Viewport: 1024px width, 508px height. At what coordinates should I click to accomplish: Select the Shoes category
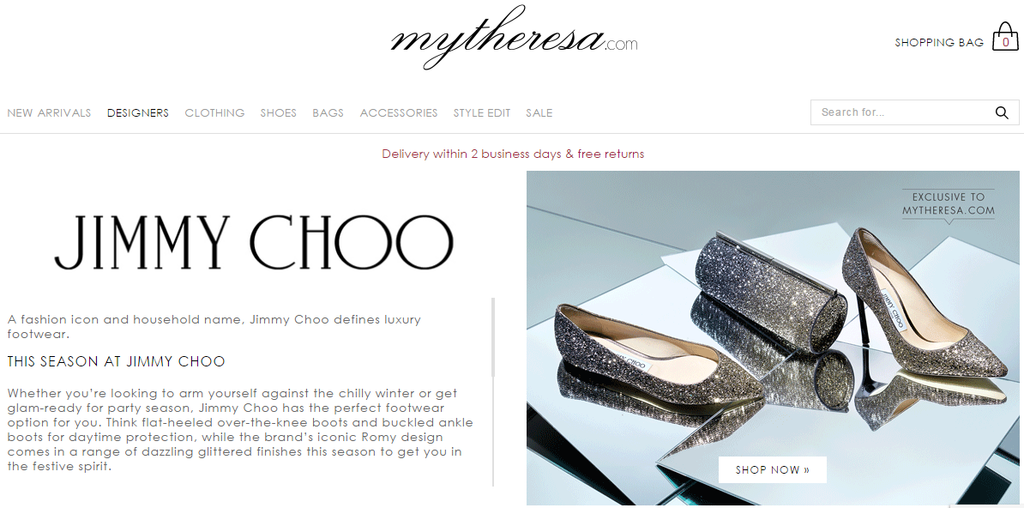point(278,113)
